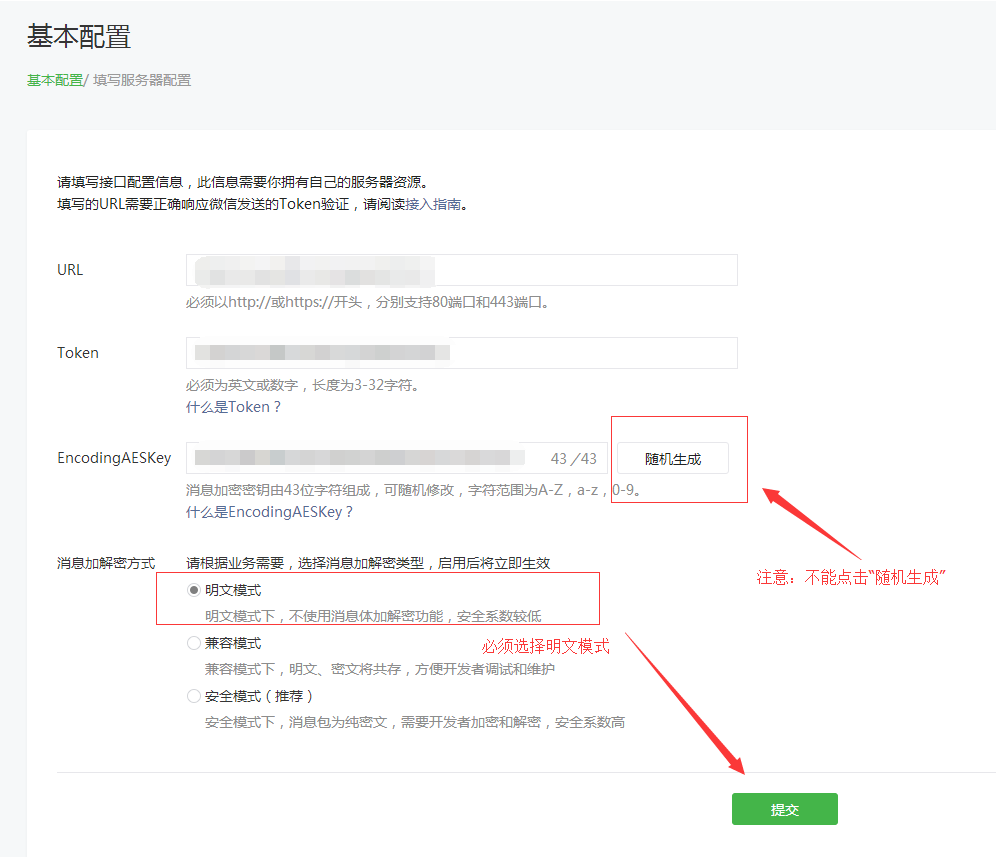This screenshot has width=996, height=857.
Task: Click the EncodingAESKey field label
Action: coord(114,458)
